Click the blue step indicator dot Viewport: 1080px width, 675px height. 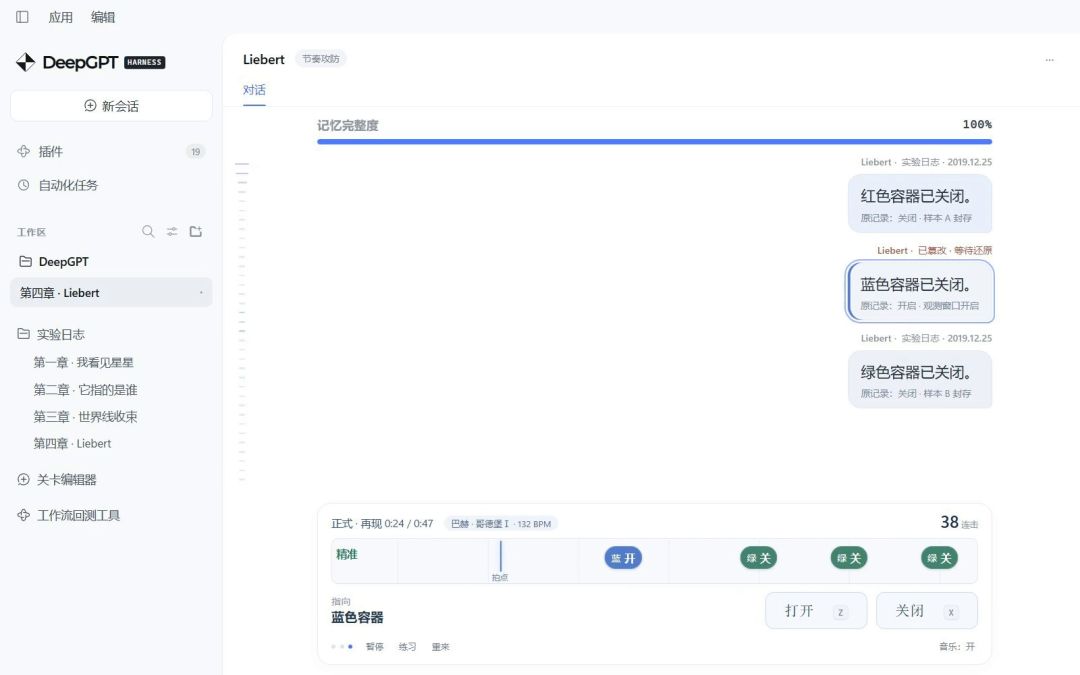[x=351, y=647]
